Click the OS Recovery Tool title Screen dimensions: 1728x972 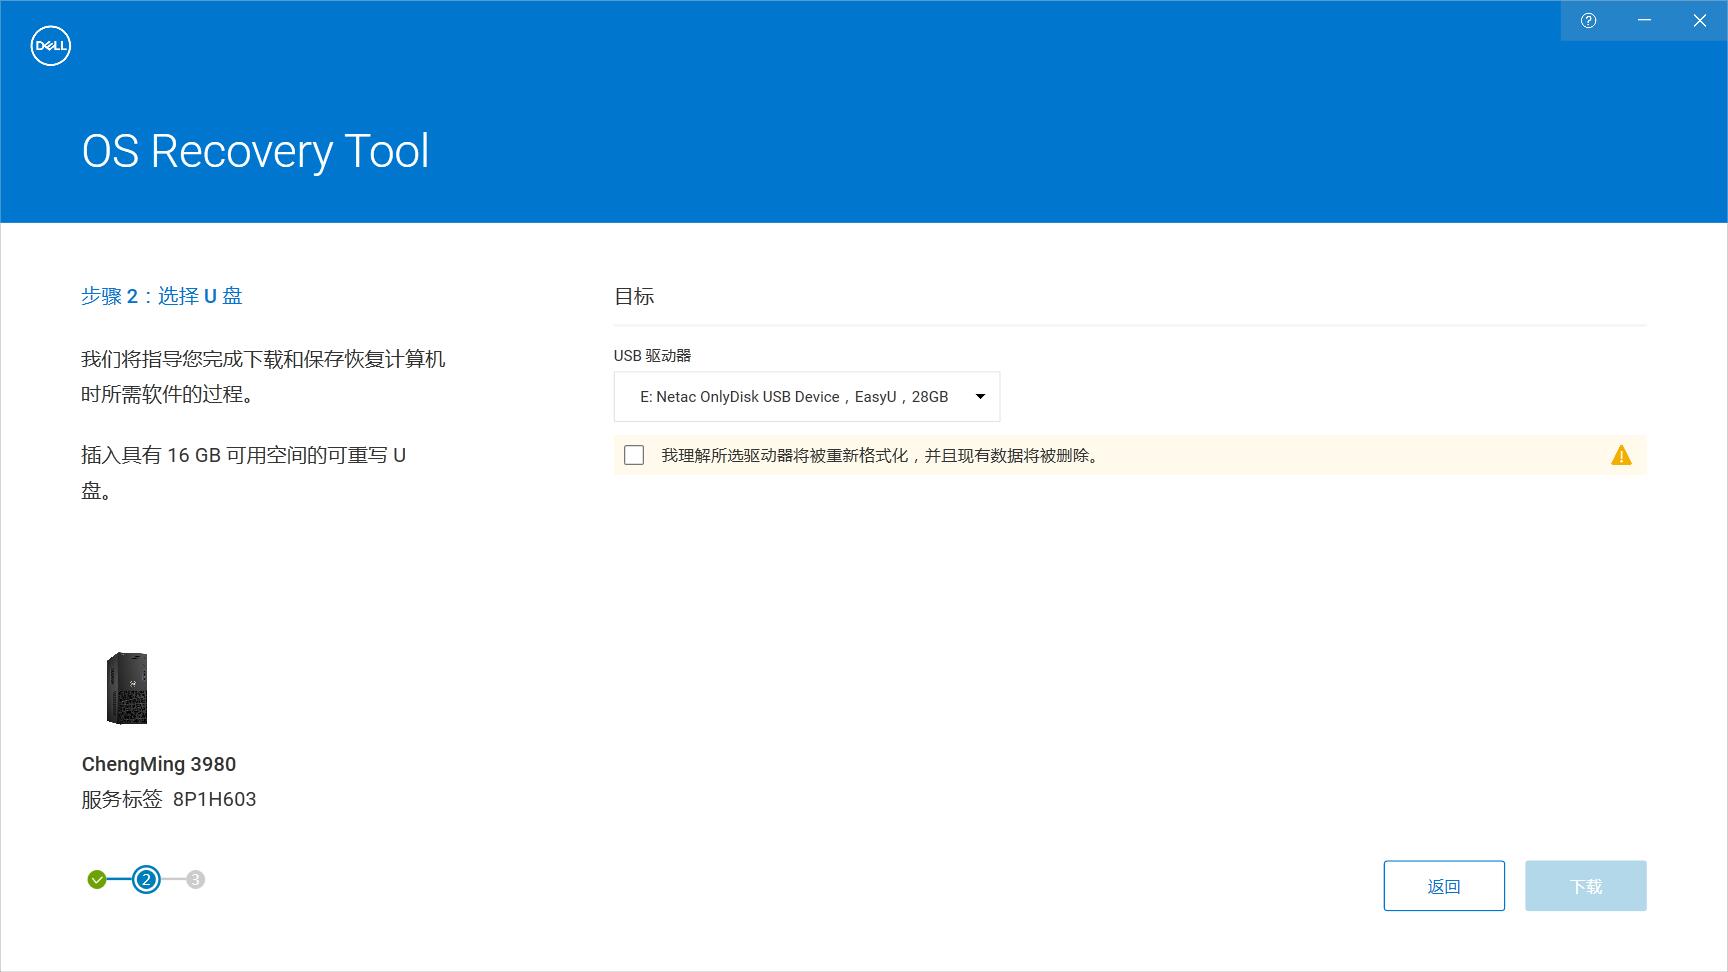tap(255, 152)
